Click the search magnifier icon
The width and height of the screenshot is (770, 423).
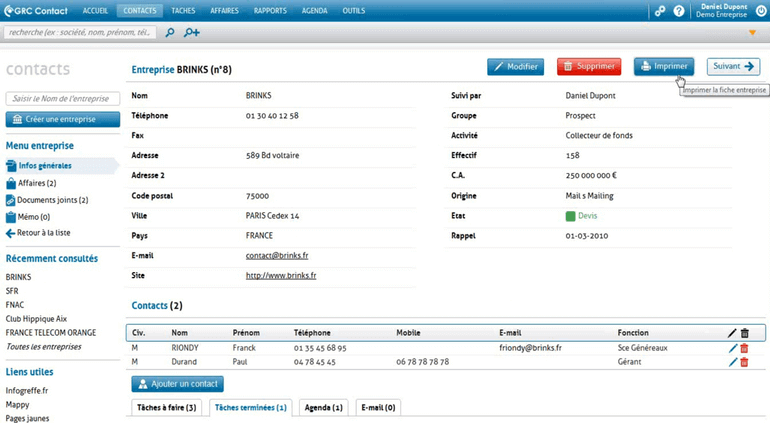coord(170,32)
